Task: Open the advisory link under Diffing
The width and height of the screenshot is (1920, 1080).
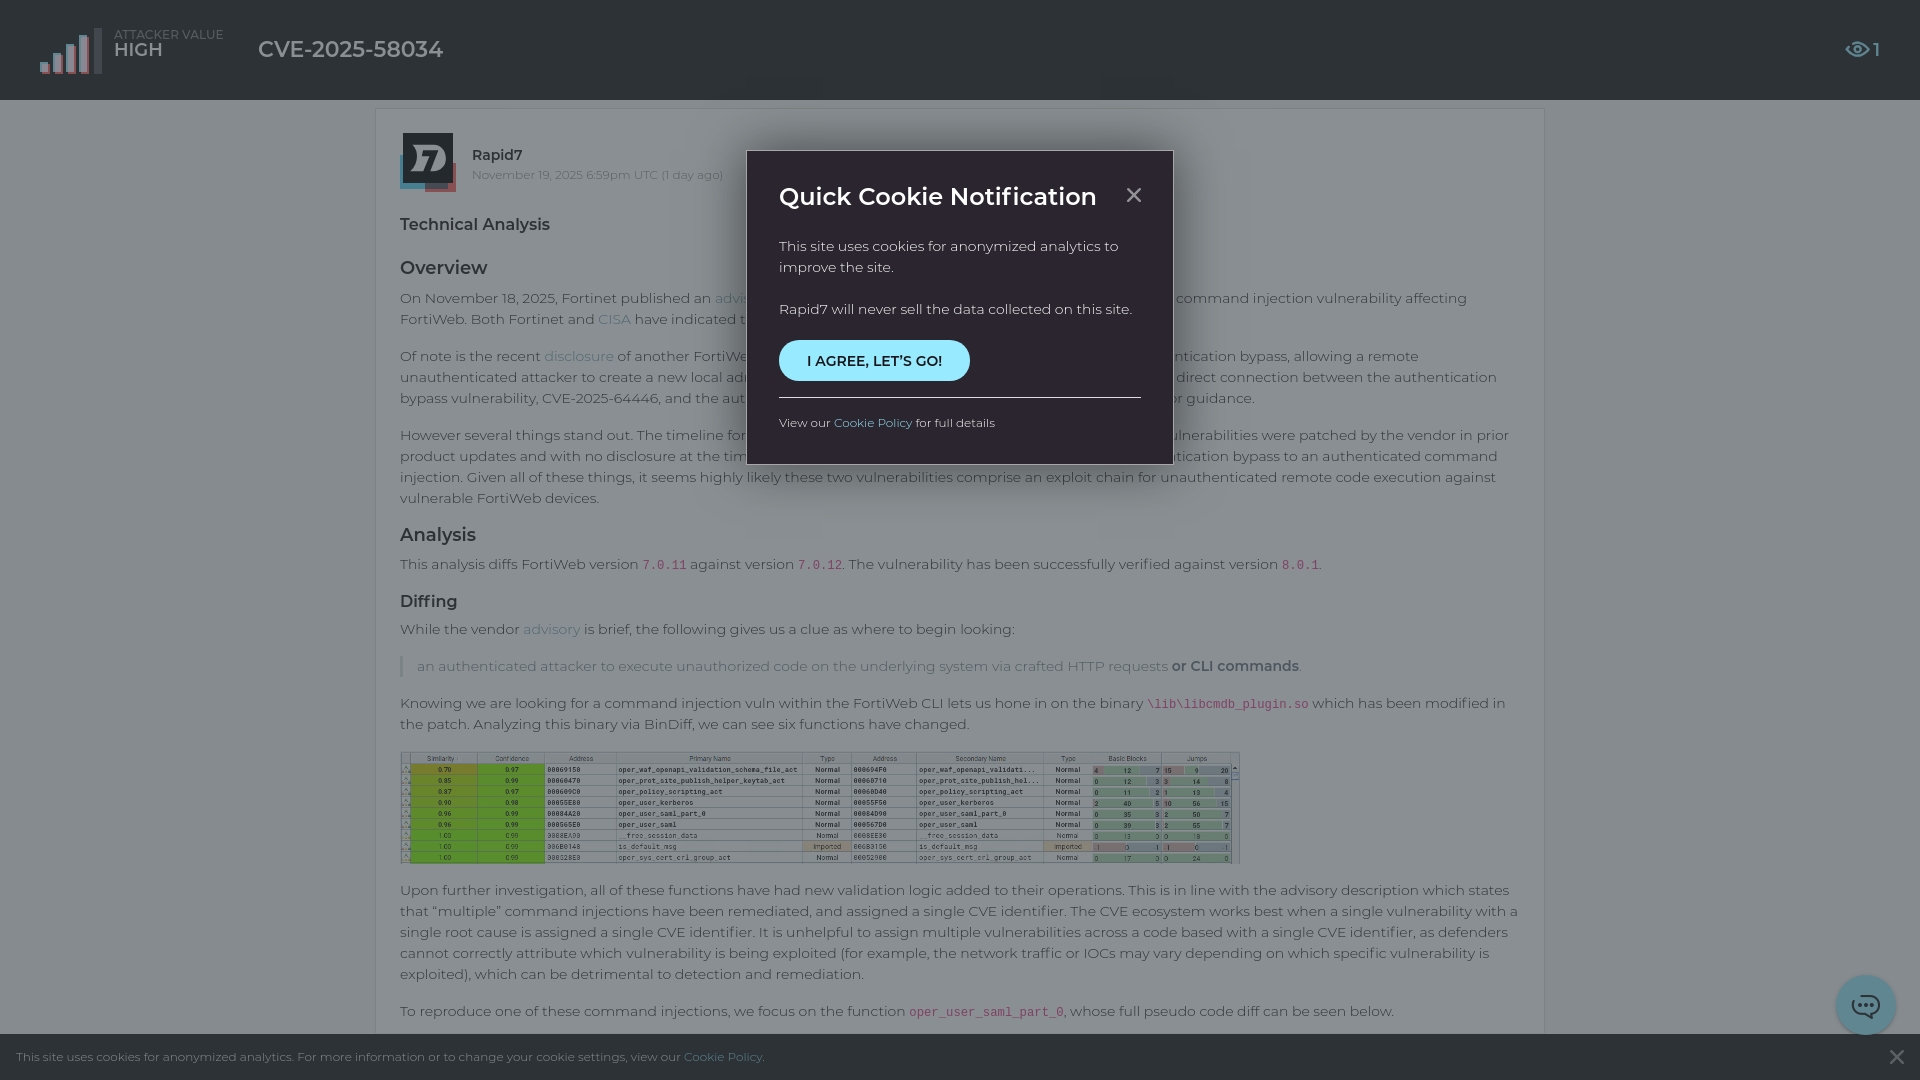Action: (551, 629)
